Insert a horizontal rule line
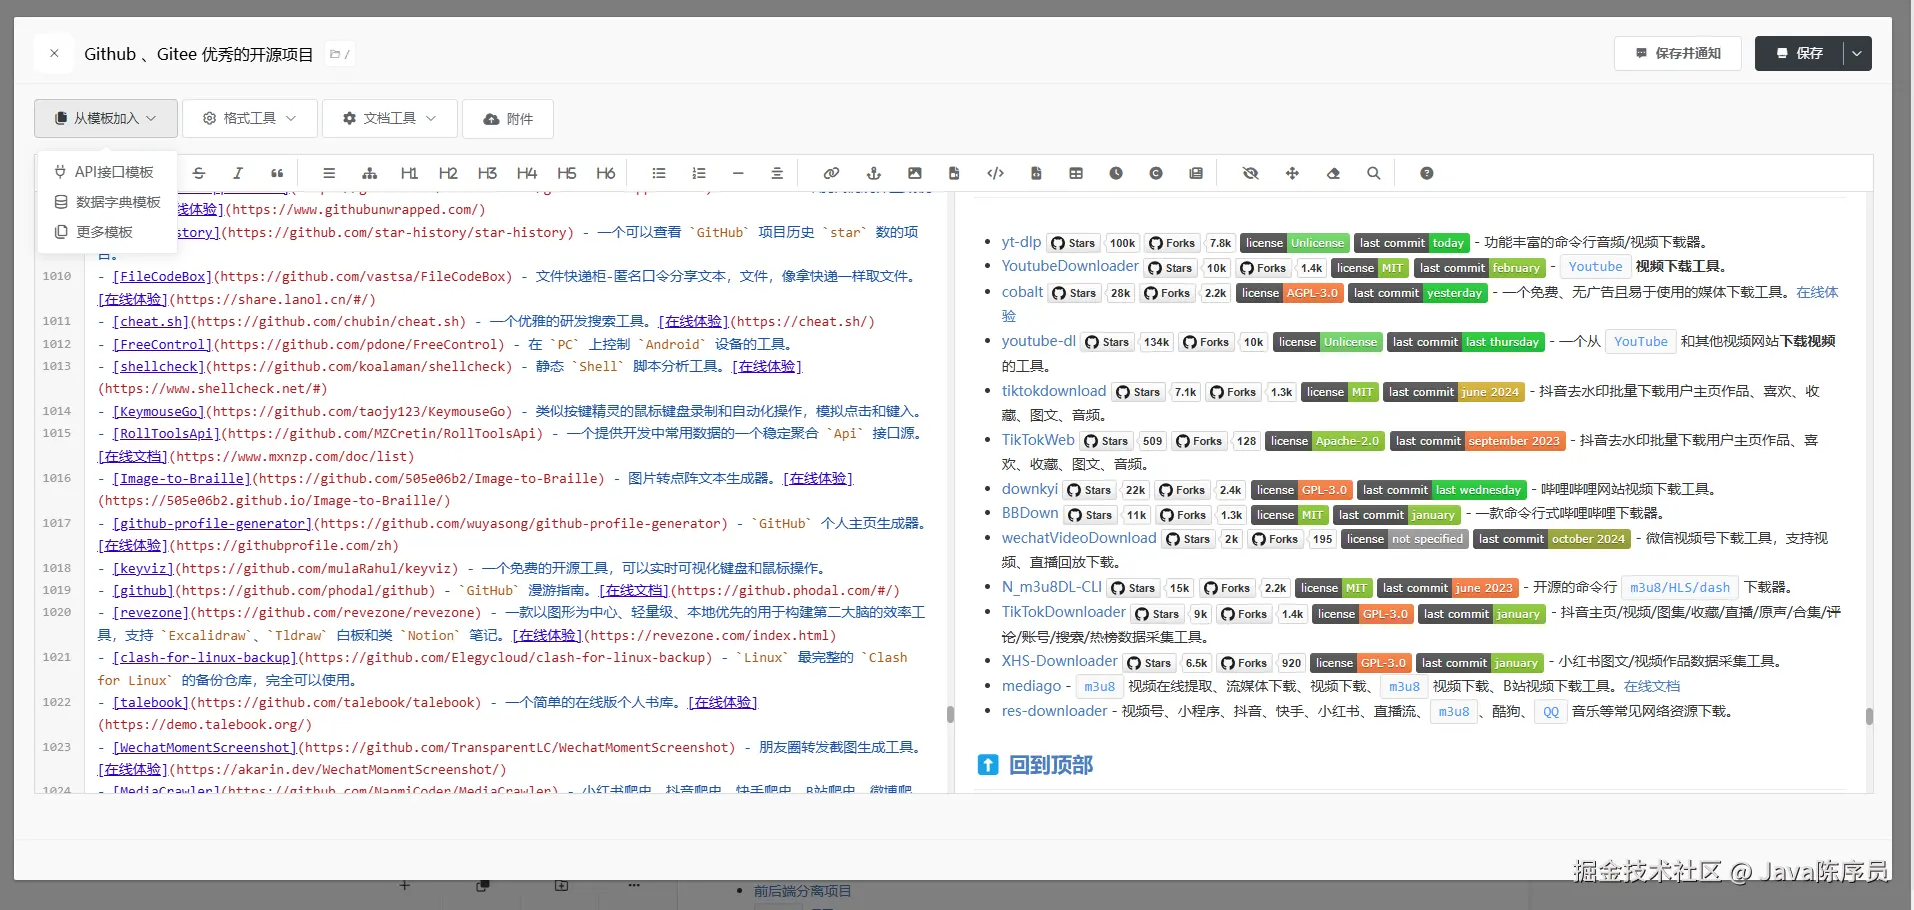Viewport: 1914px width, 910px height. click(738, 173)
